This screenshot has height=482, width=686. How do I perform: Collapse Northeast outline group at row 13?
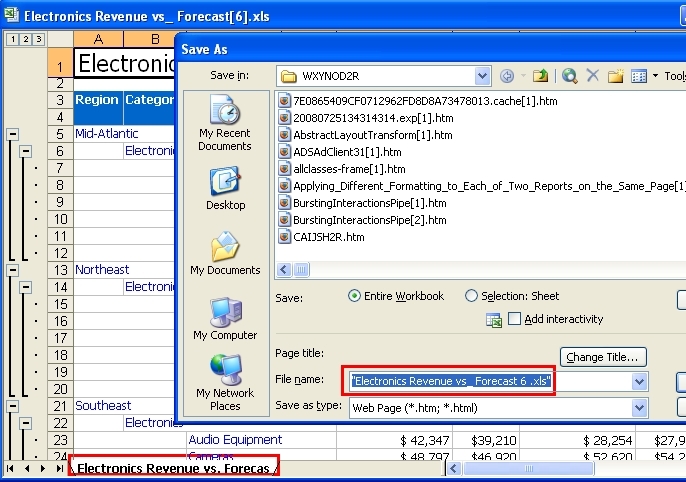pyautogui.click(x=13, y=270)
